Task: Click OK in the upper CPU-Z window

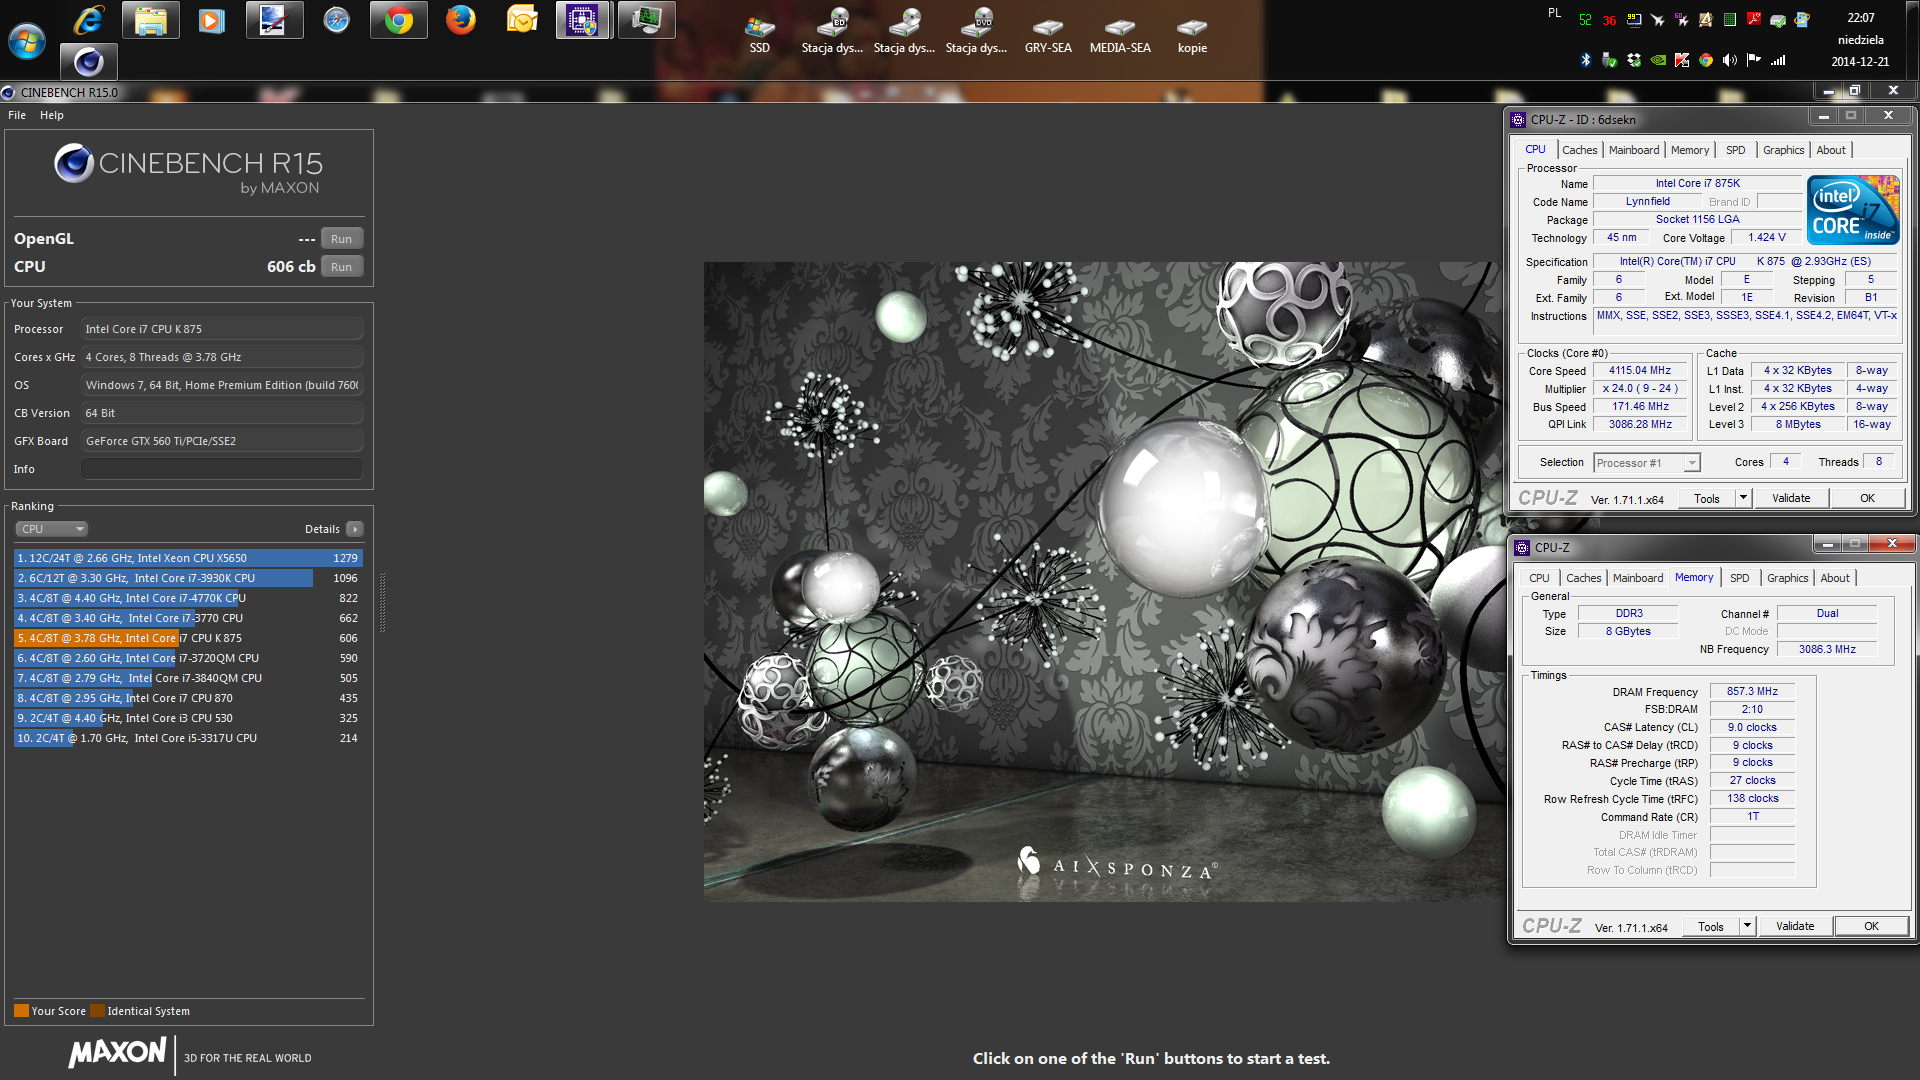Action: (1867, 498)
